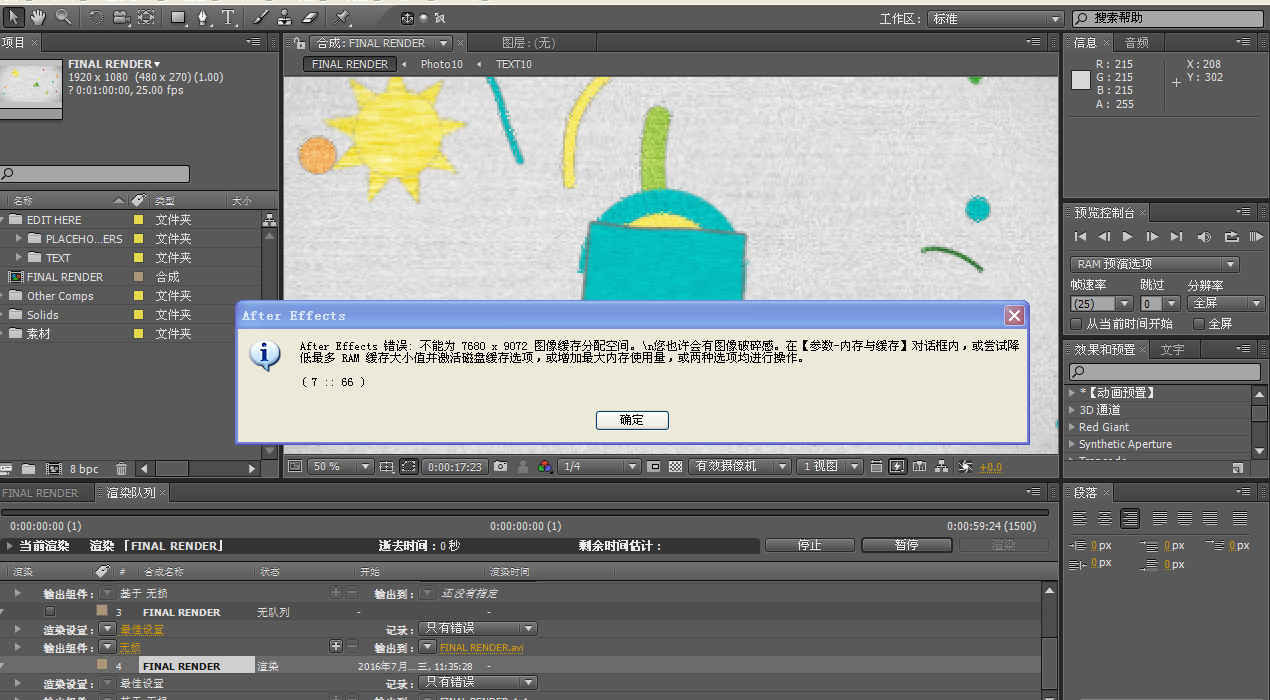Open TEXT10 in the comp breadcrumb

pyautogui.click(x=514, y=64)
